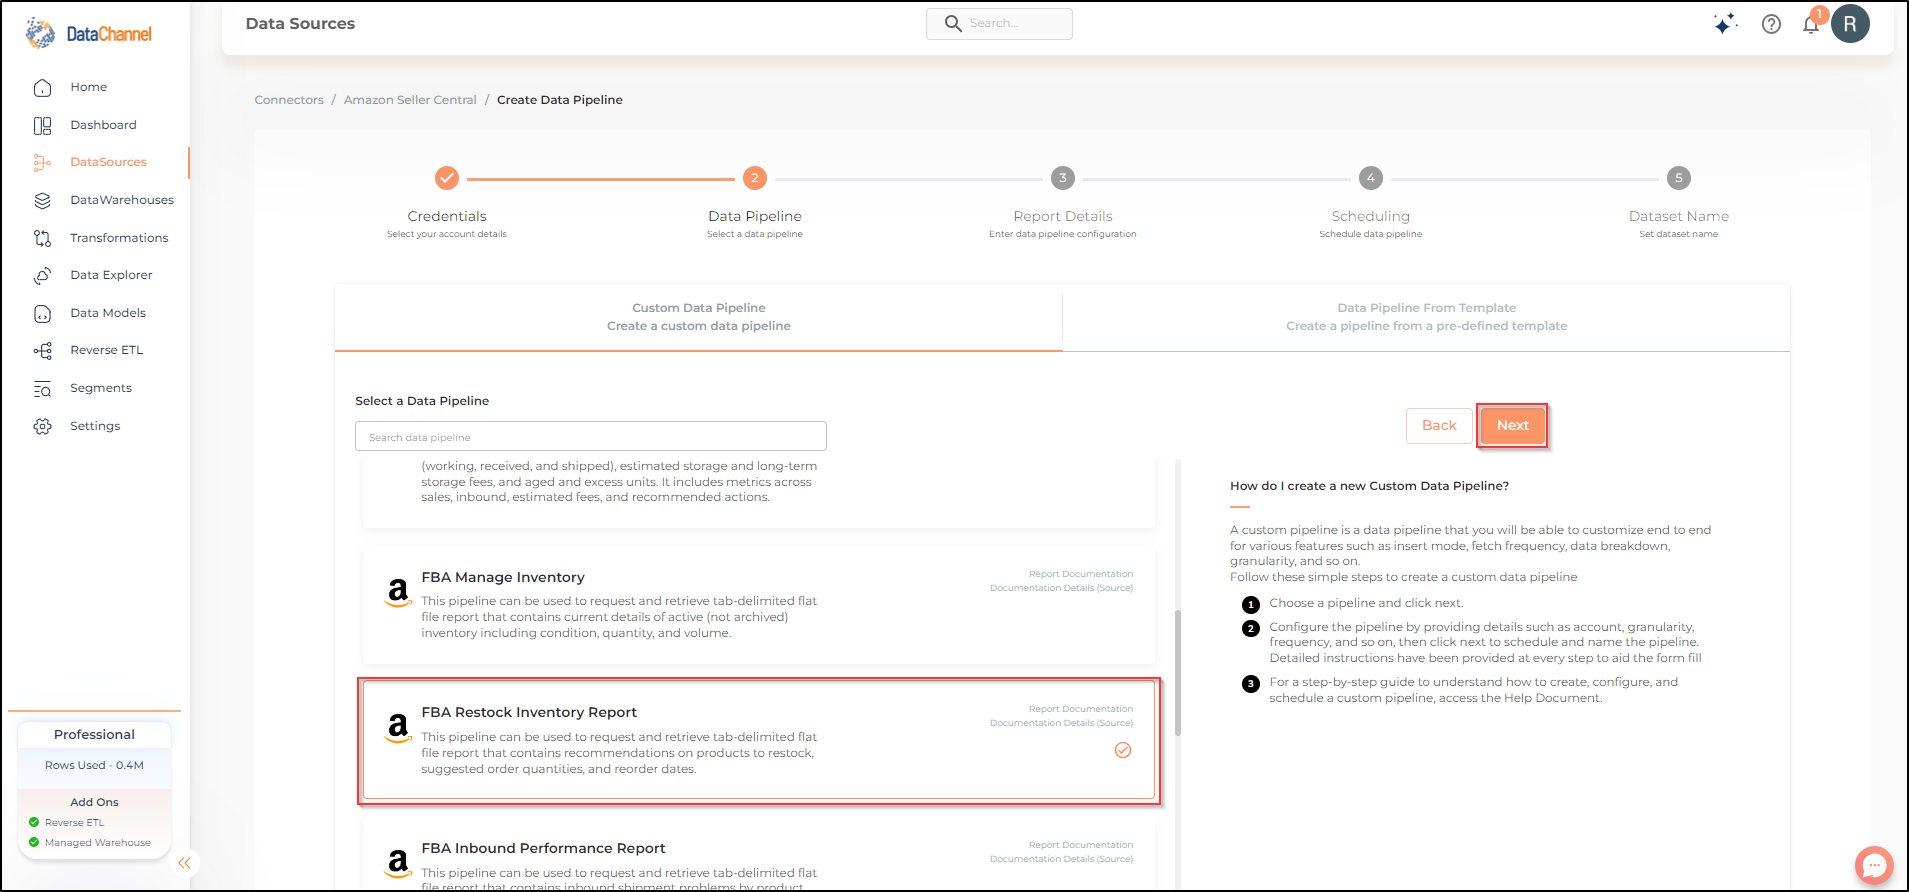
Task: Click step 3 Report Details circle
Action: (x=1063, y=178)
